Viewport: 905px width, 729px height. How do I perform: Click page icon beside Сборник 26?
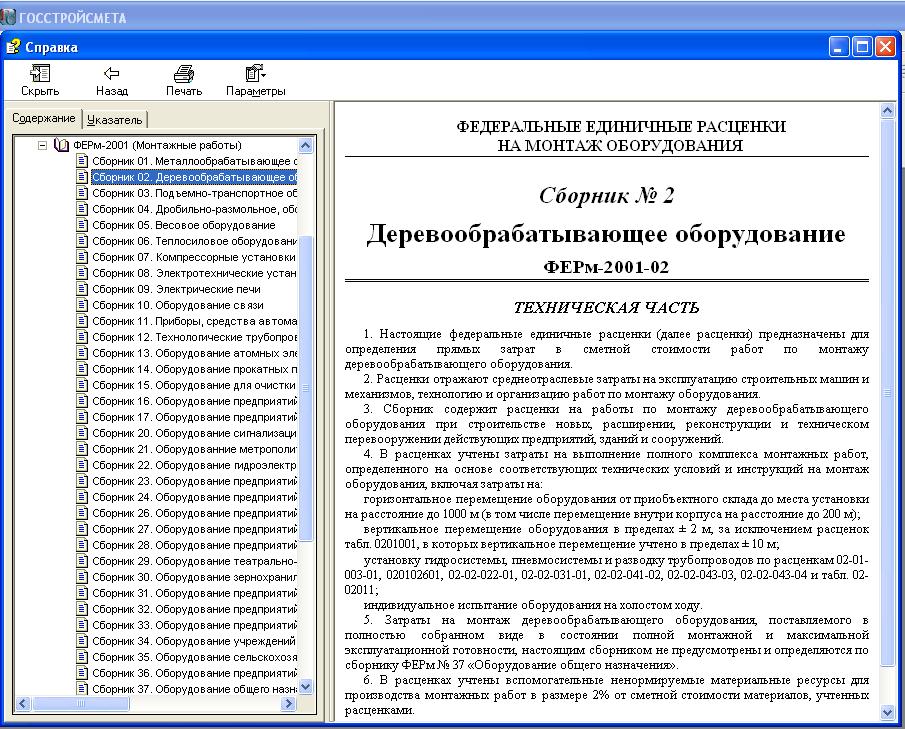pos(83,513)
